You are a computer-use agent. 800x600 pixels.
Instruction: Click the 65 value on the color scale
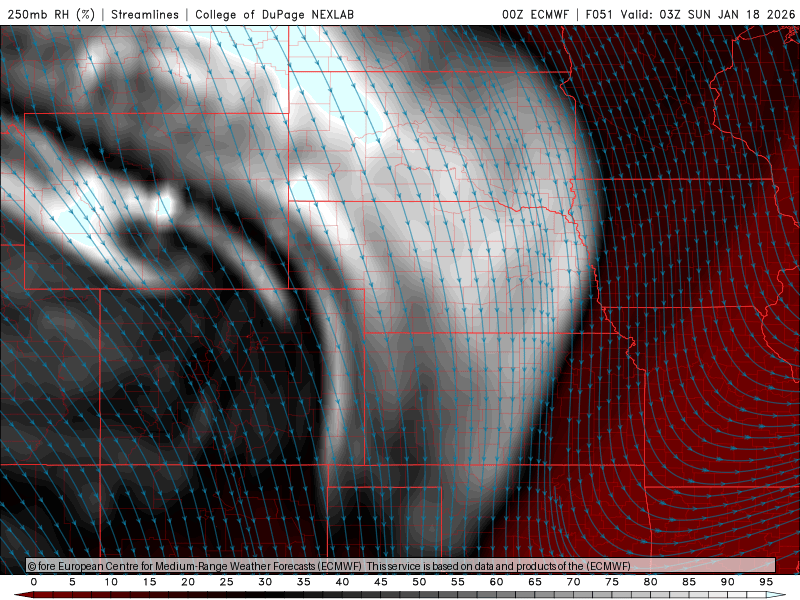click(535, 582)
